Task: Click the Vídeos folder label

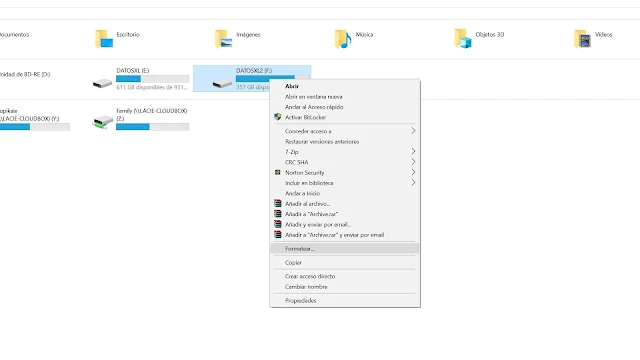Action: click(603, 35)
